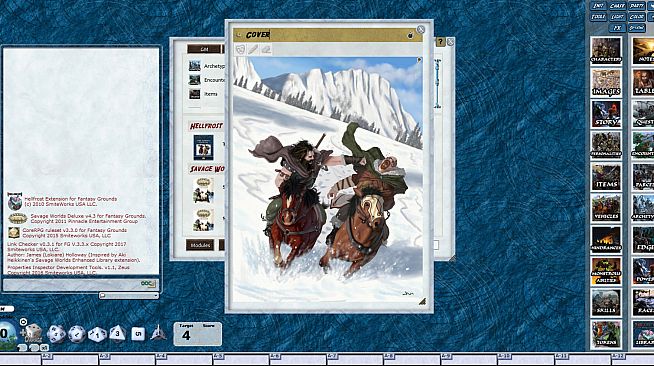Click the Chase button at top right

(617, 6)
